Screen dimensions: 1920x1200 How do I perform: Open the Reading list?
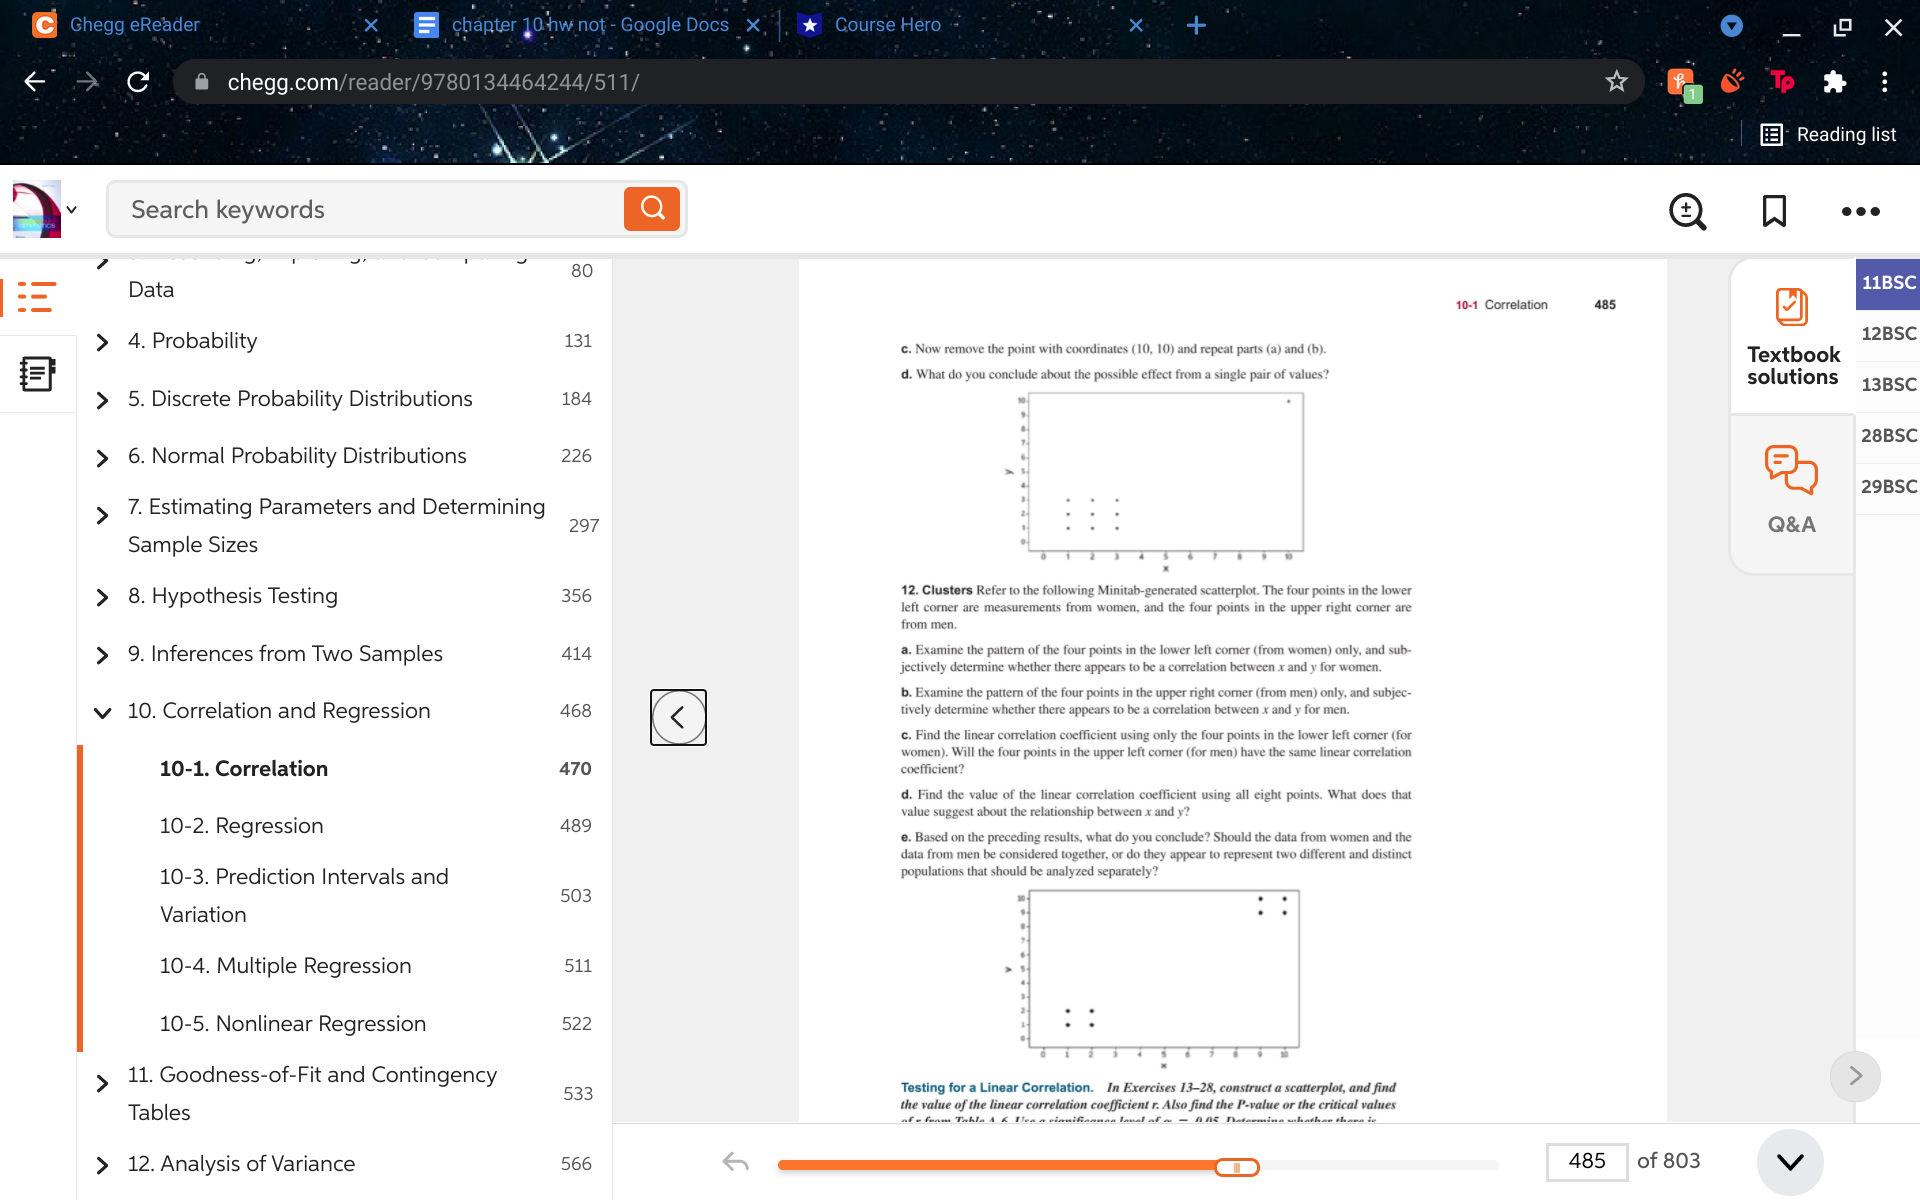(x=1829, y=133)
